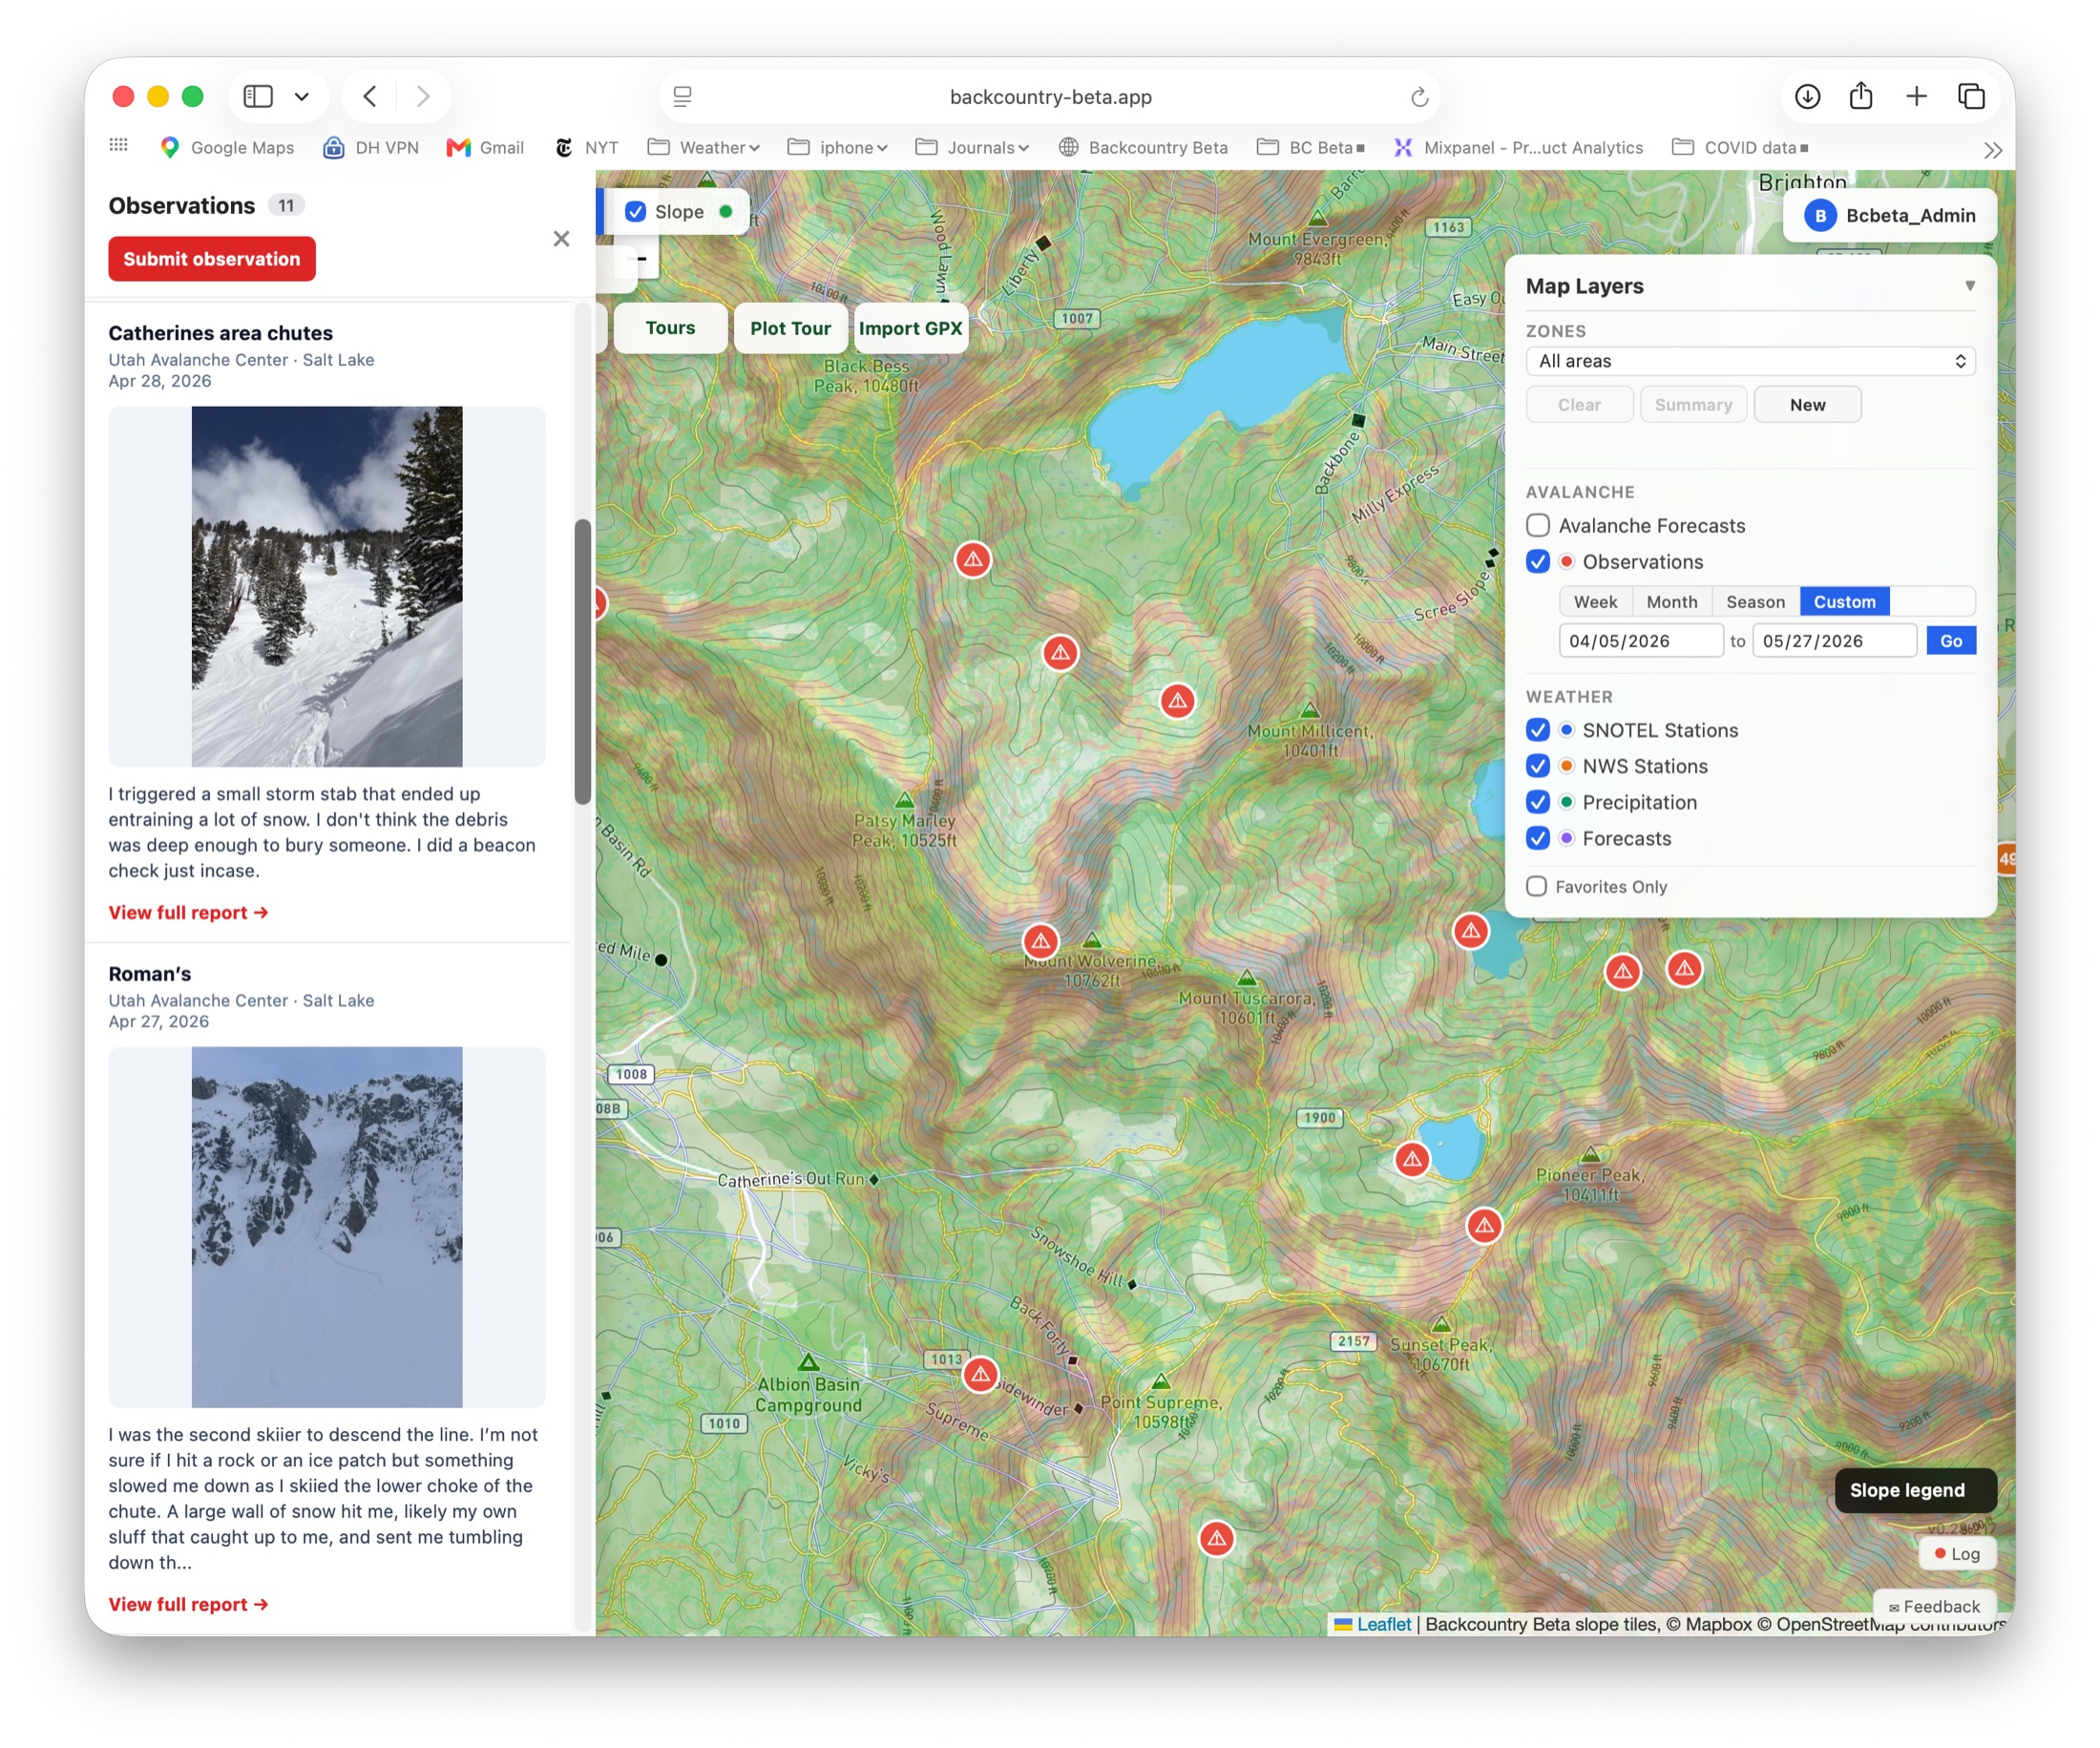The image size is (2100, 1748).
Task: Click the observation marker near Mount Wolverine
Action: pos(1040,941)
